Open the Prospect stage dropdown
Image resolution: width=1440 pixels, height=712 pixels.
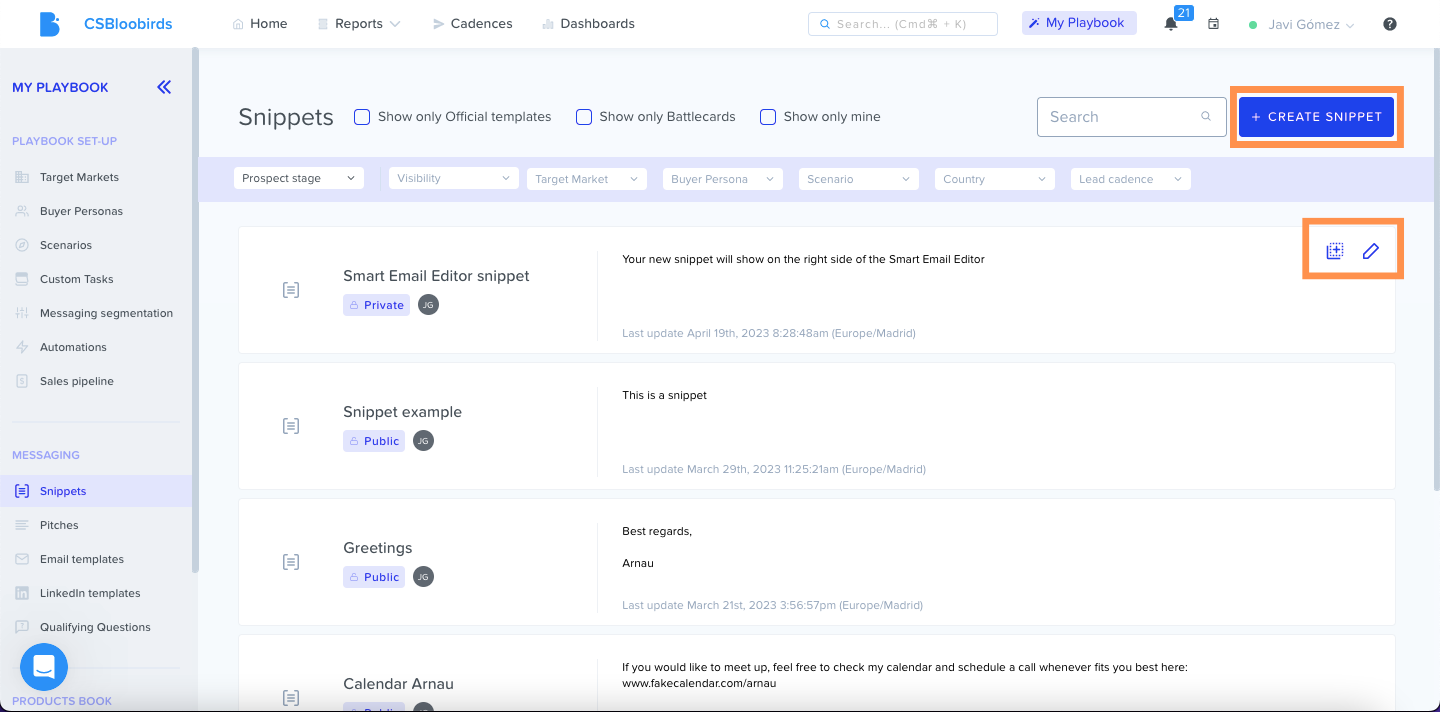(x=299, y=178)
